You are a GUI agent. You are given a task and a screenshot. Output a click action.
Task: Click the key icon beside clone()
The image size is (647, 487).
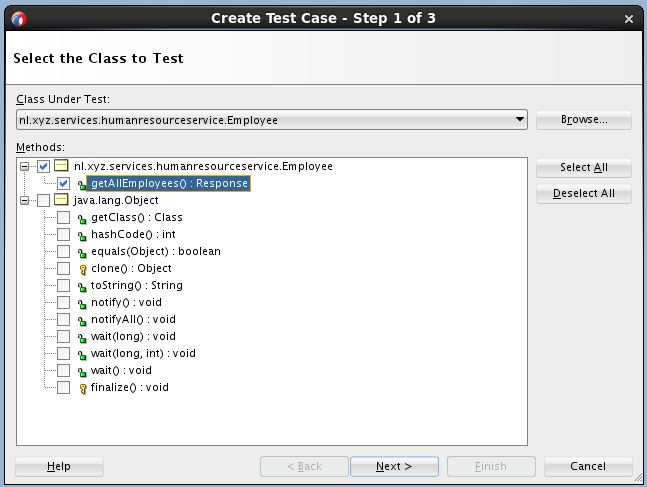click(x=82, y=269)
